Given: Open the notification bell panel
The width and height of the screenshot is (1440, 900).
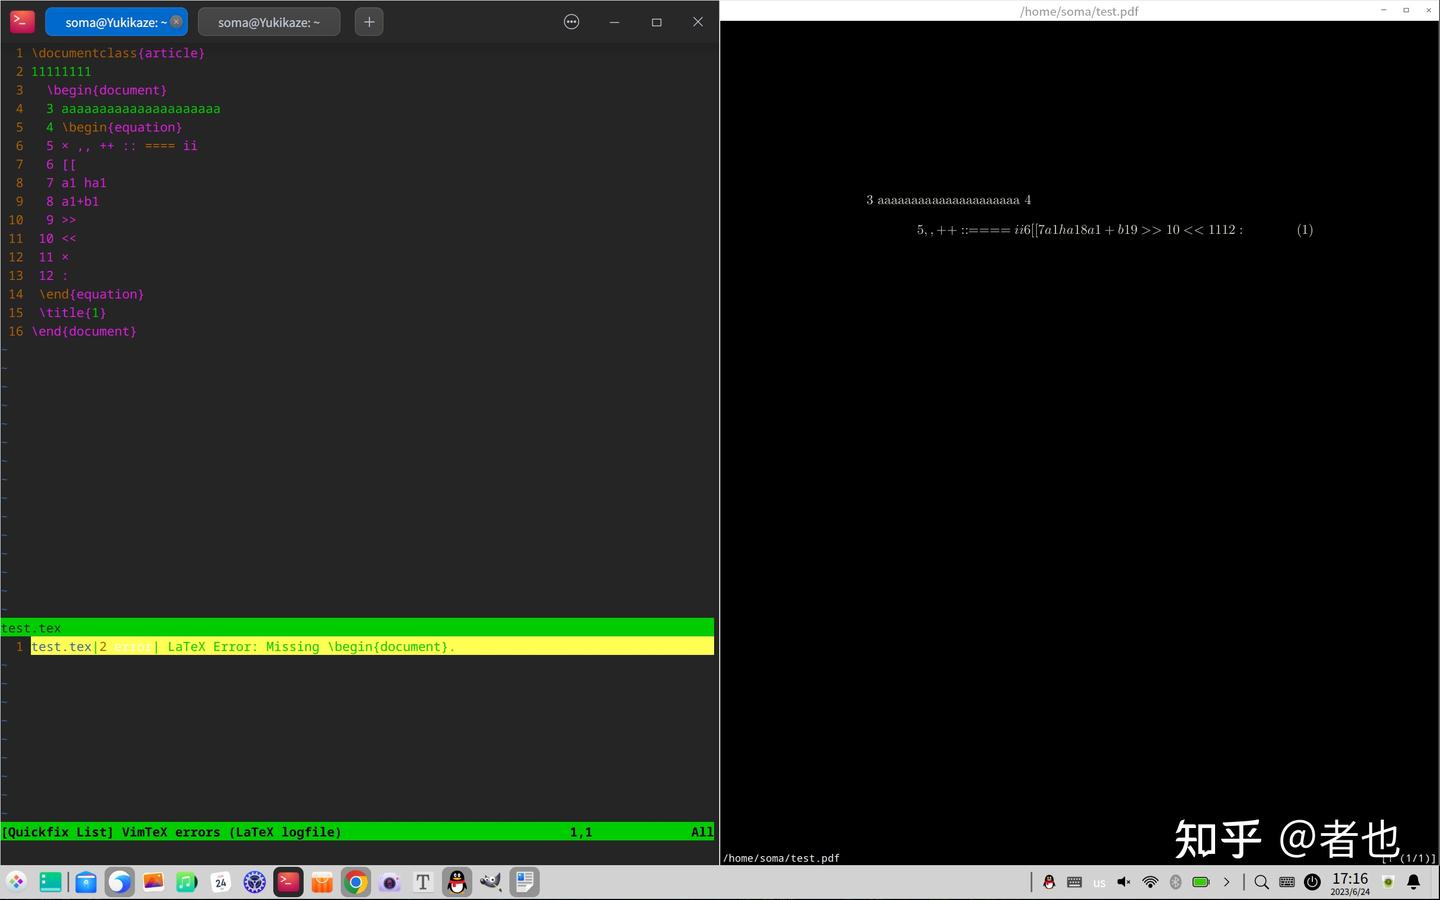Looking at the screenshot, I should click(1414, 882).
